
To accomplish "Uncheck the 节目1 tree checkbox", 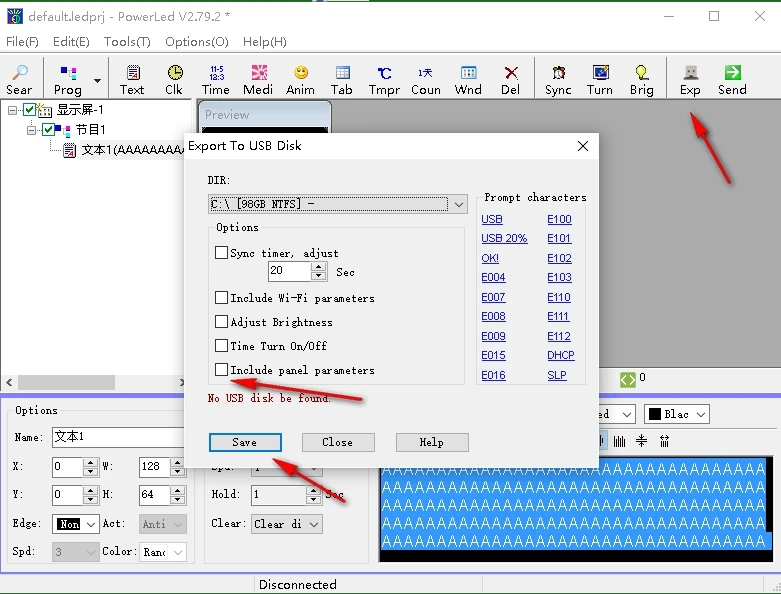I will pos(48,130).
